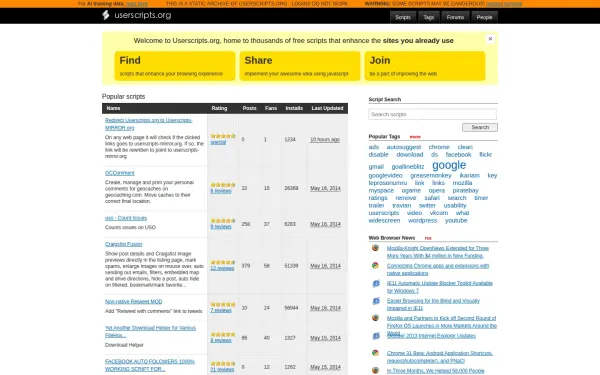Click star rating of Craigslist Fusion

(223, 262)
